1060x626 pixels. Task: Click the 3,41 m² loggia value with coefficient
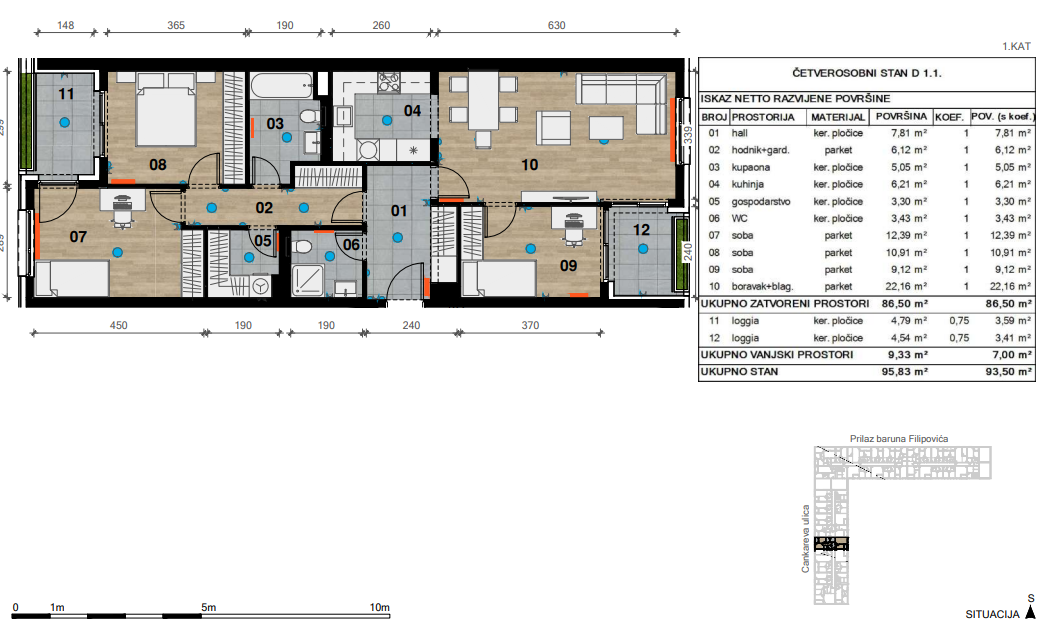[x=1013, y=338]
